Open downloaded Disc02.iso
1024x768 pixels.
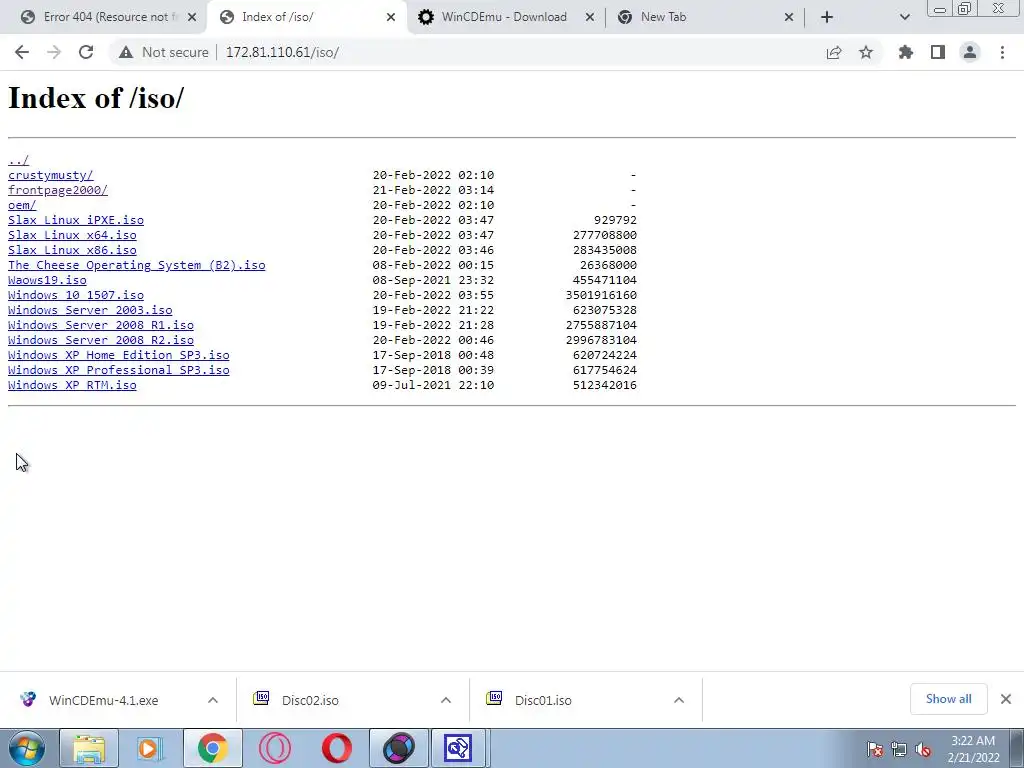pos(310,700)
